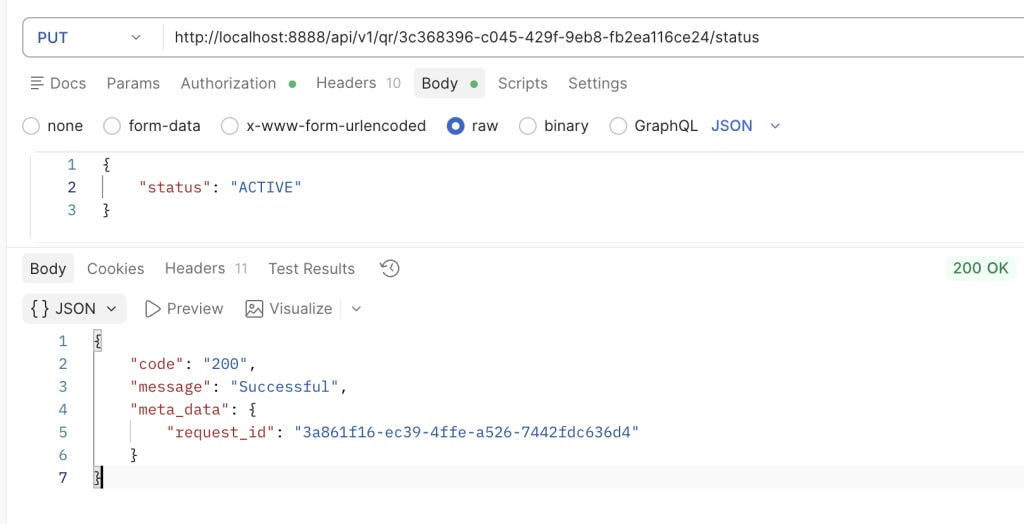Select the raw body option
The image size is (1024, 524).
click(x=473, y=125)
